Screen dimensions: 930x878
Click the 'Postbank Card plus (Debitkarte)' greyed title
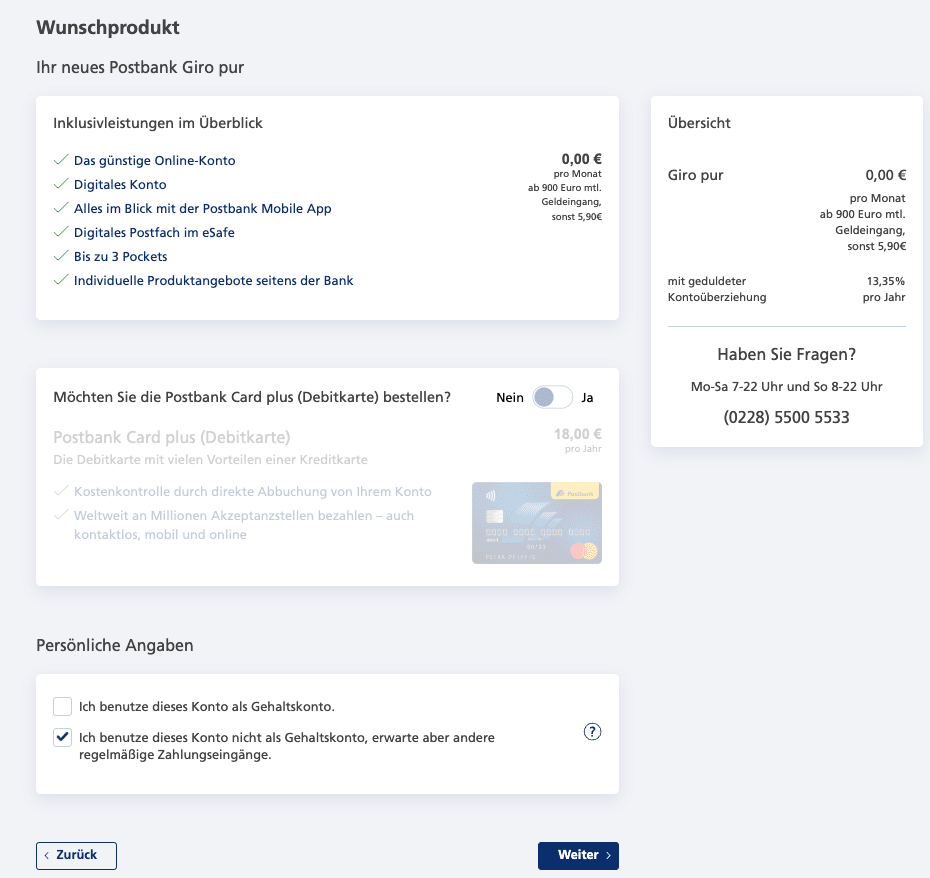172,437
